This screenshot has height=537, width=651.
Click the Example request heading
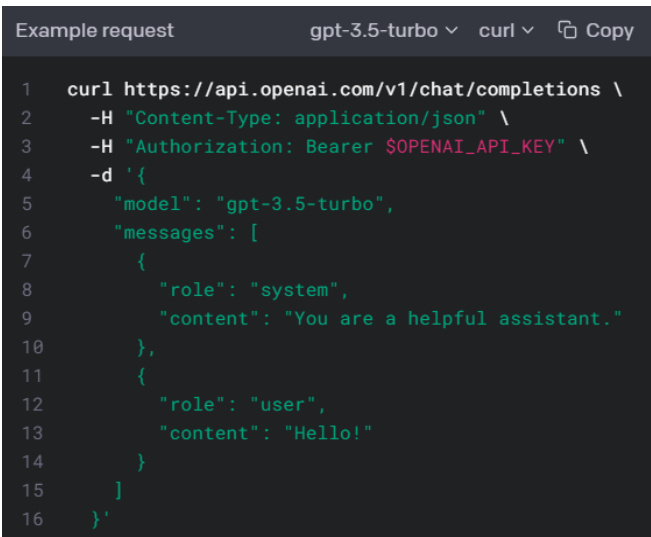[94, 31]
